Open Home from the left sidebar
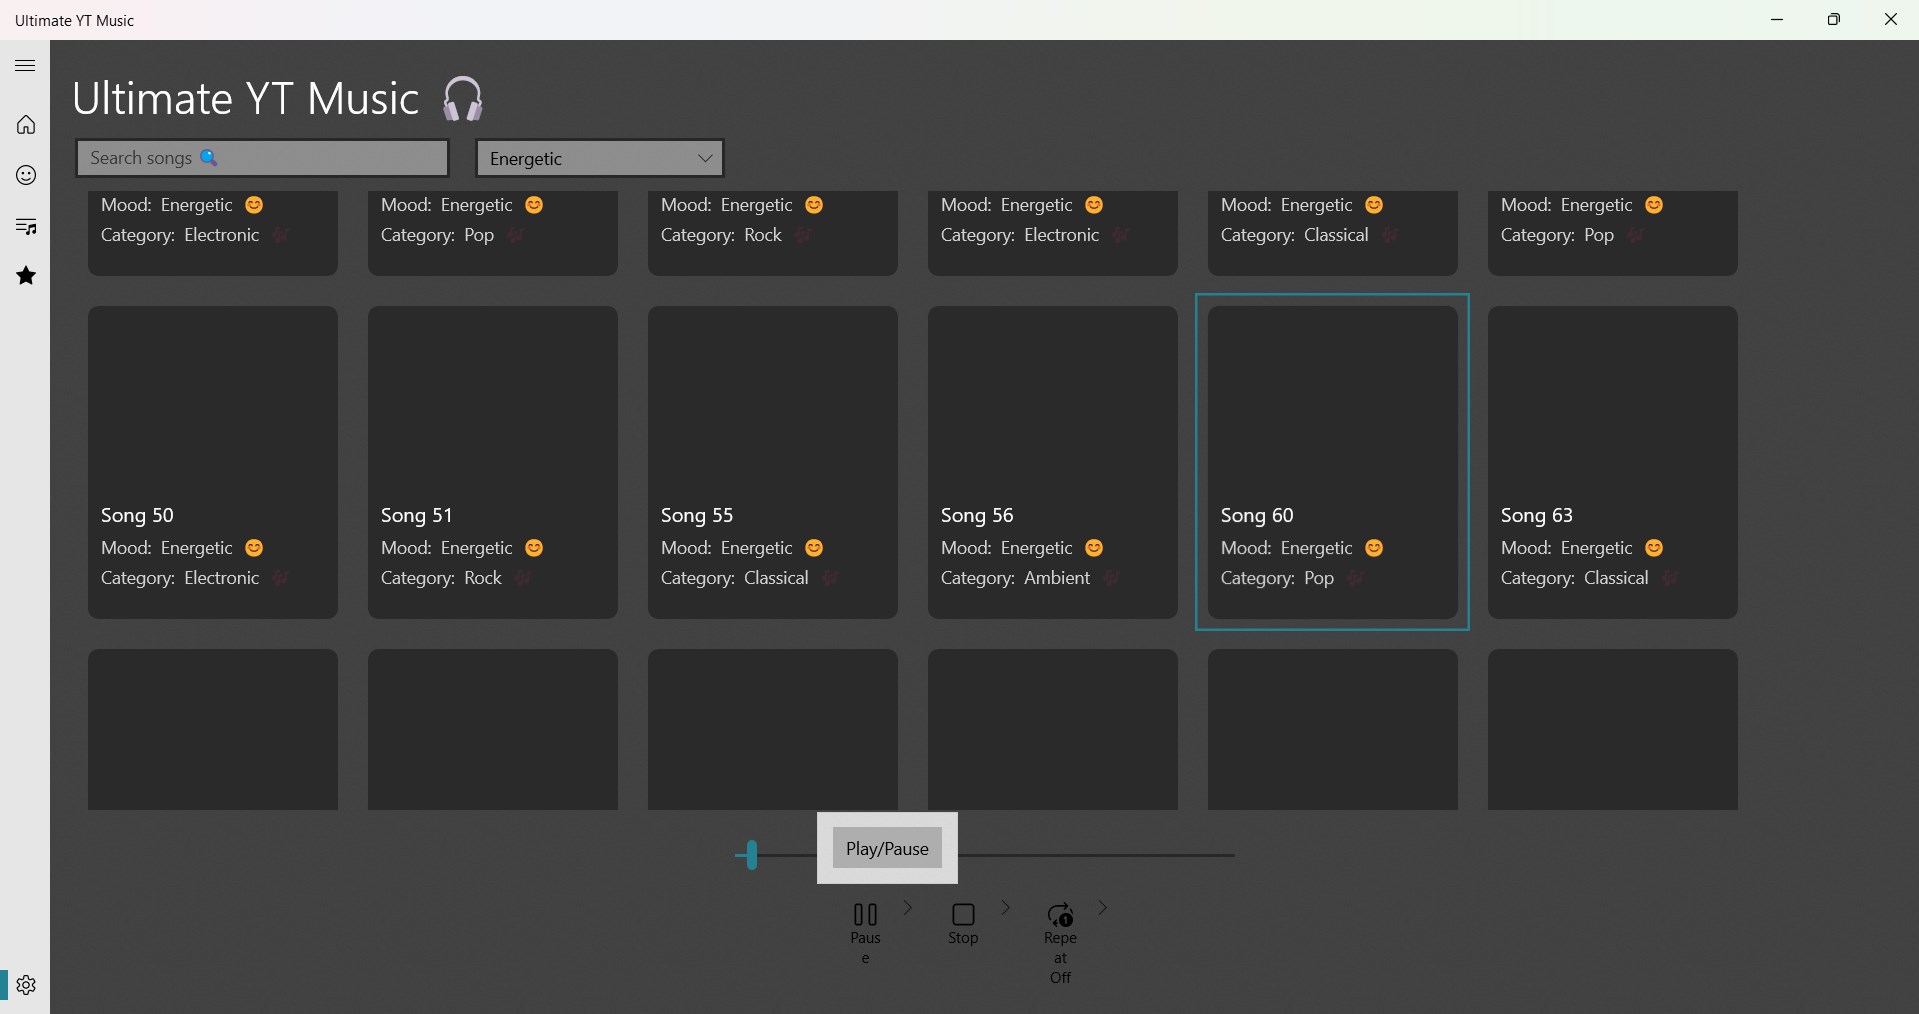1919x1014 pixels. pos(25,124)
